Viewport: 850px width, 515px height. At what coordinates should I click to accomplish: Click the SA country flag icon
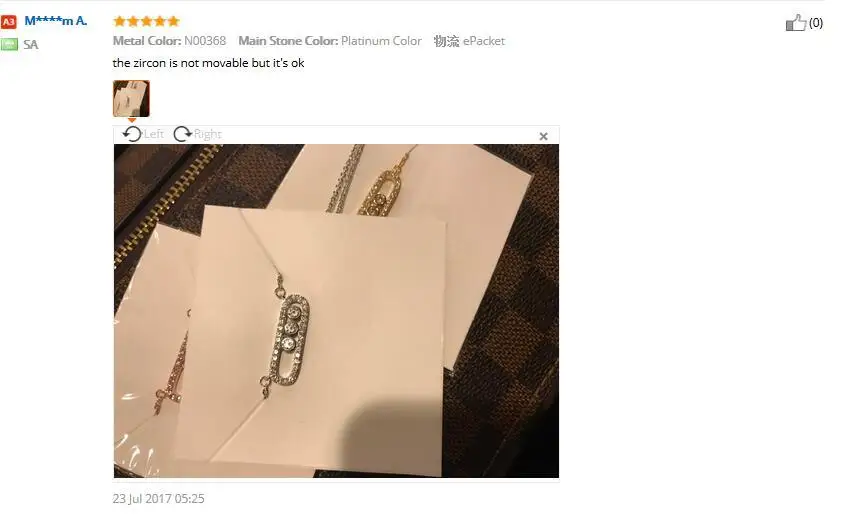tap(9, 44)
